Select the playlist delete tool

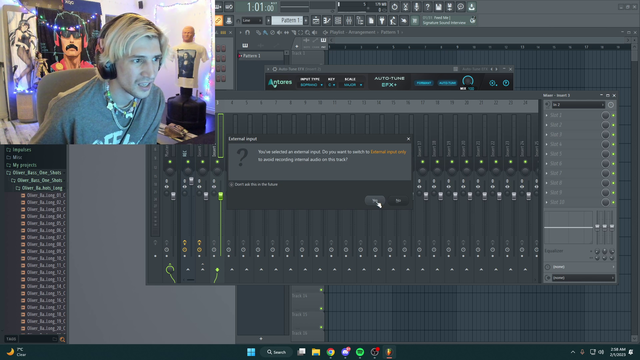pos(272,32)
